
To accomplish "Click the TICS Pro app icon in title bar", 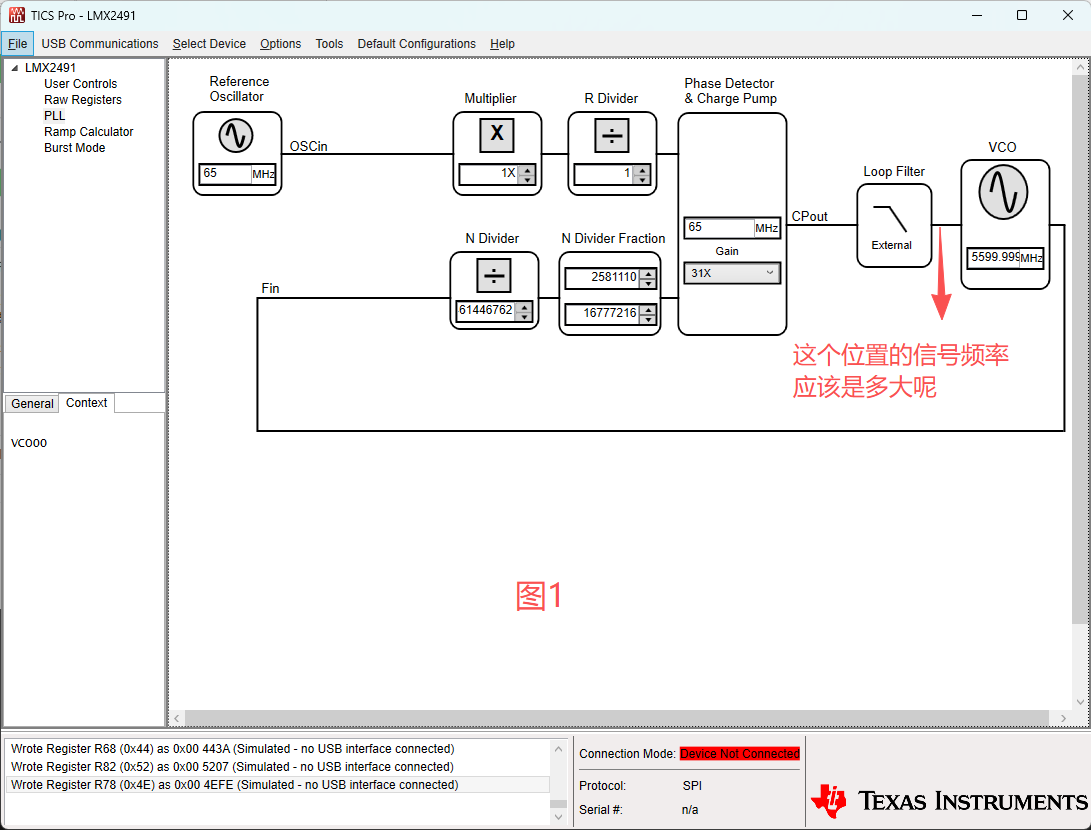I will pyautogui.click(x=17, y=15).
